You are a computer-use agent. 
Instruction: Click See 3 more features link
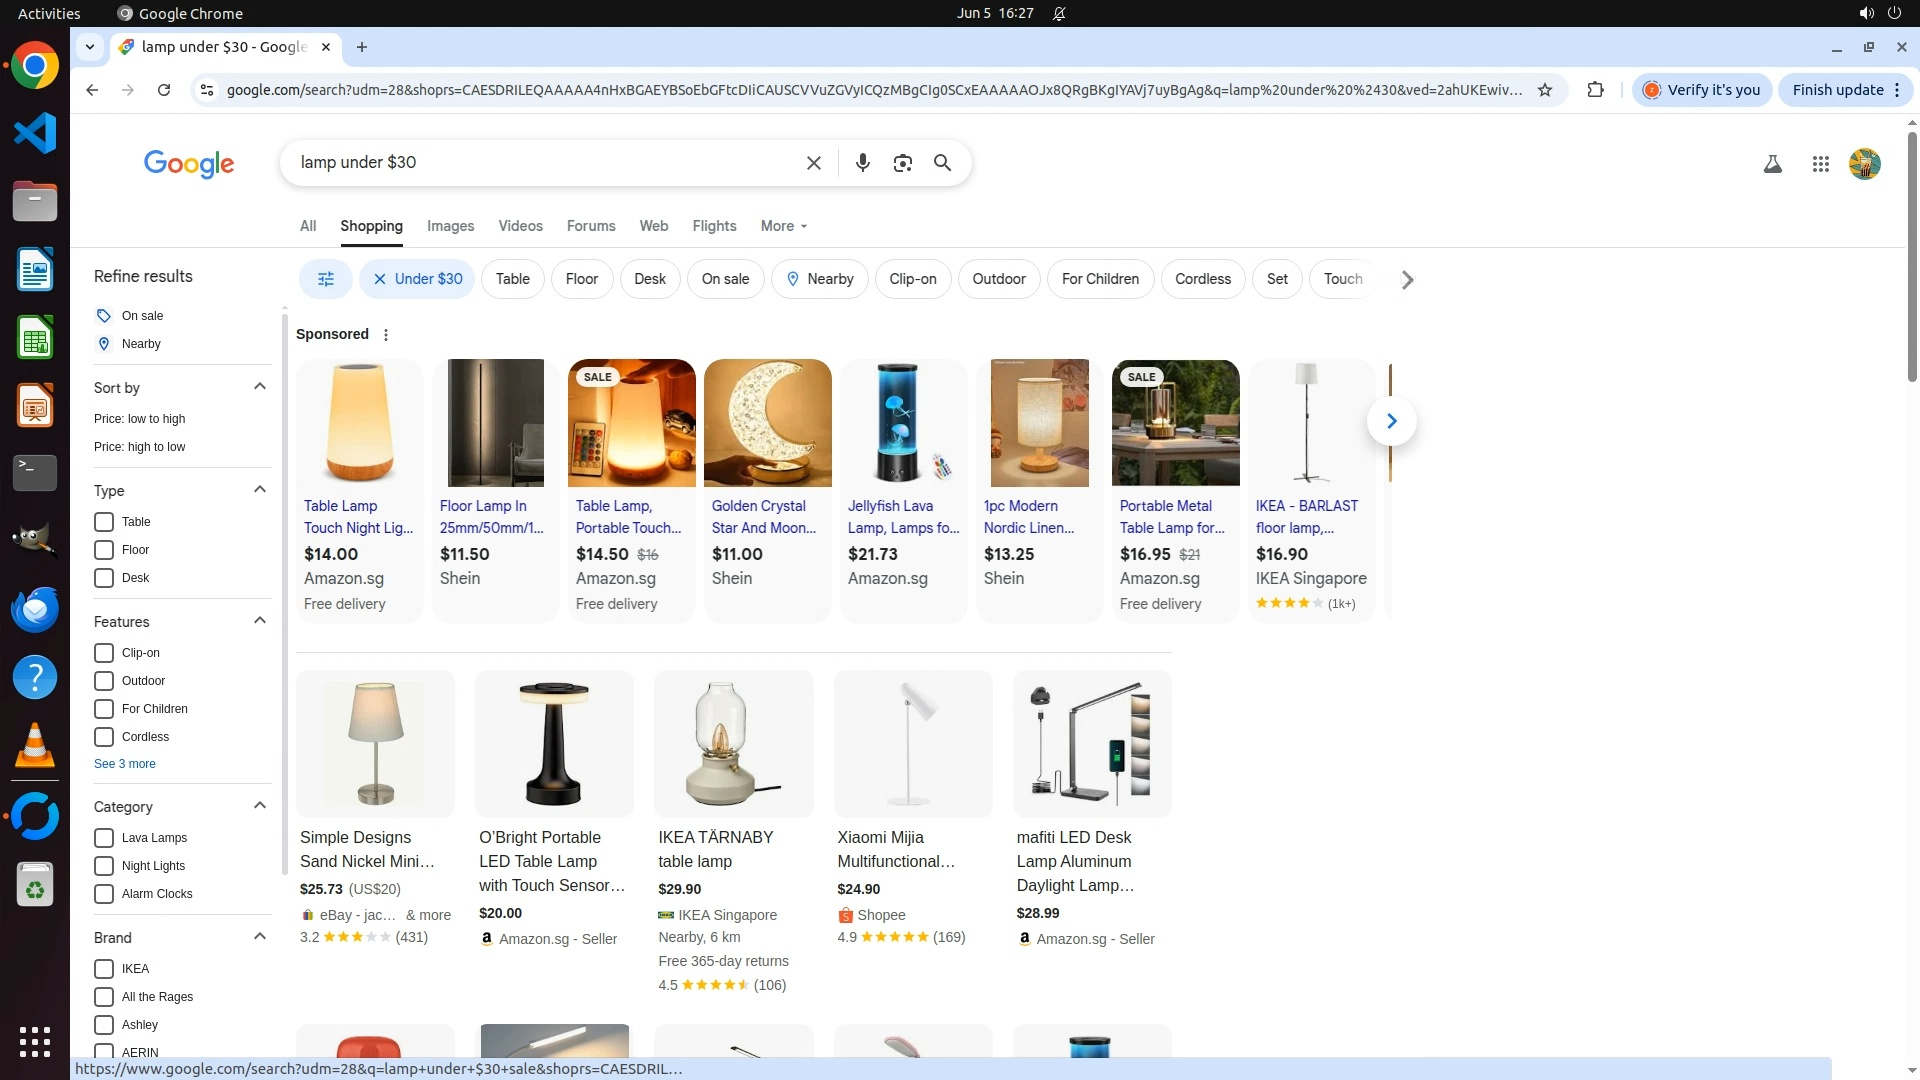pyautogui.click(x=125, y=764)
